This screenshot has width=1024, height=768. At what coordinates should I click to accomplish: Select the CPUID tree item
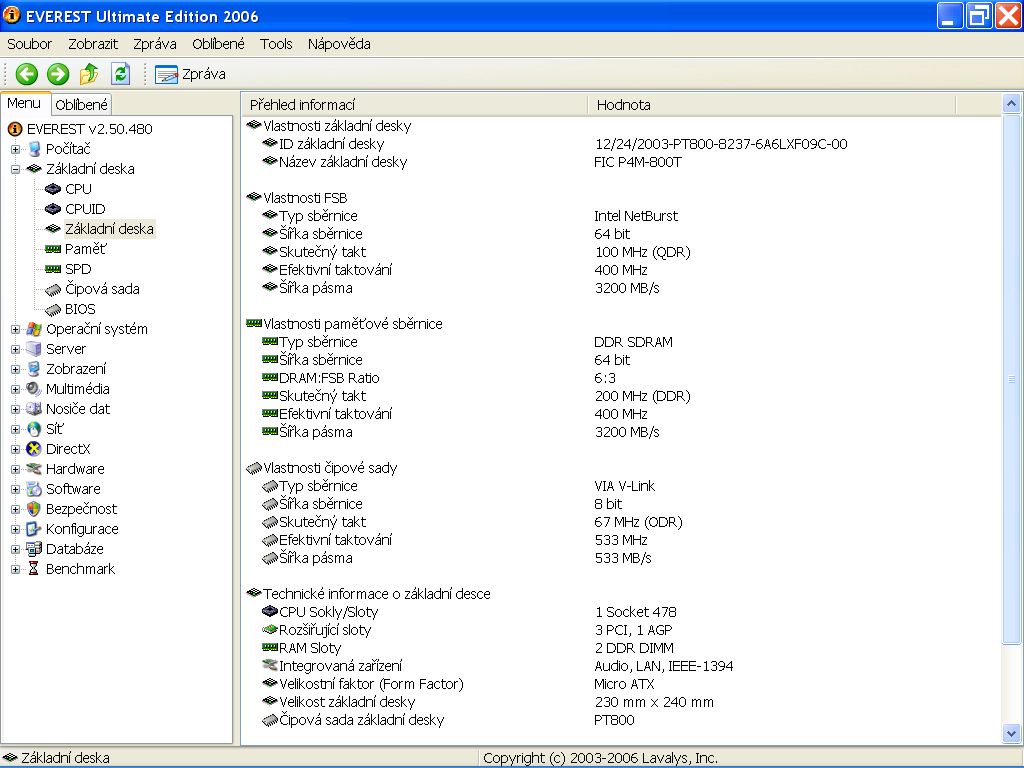coord(85,209)
